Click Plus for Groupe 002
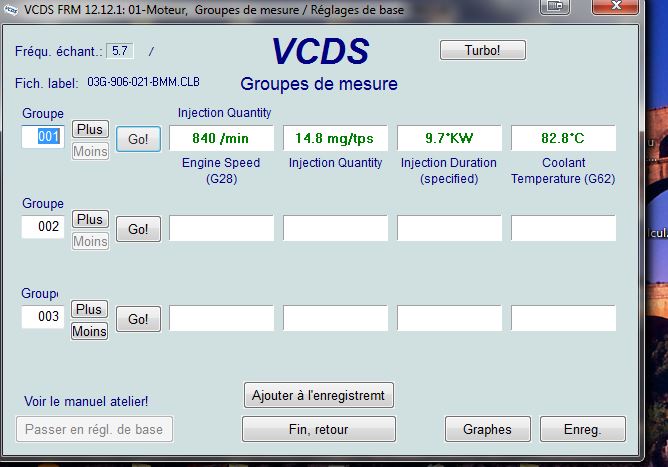Image resolution: width=668 pixels, height=467 pixels. click(90, 219)
